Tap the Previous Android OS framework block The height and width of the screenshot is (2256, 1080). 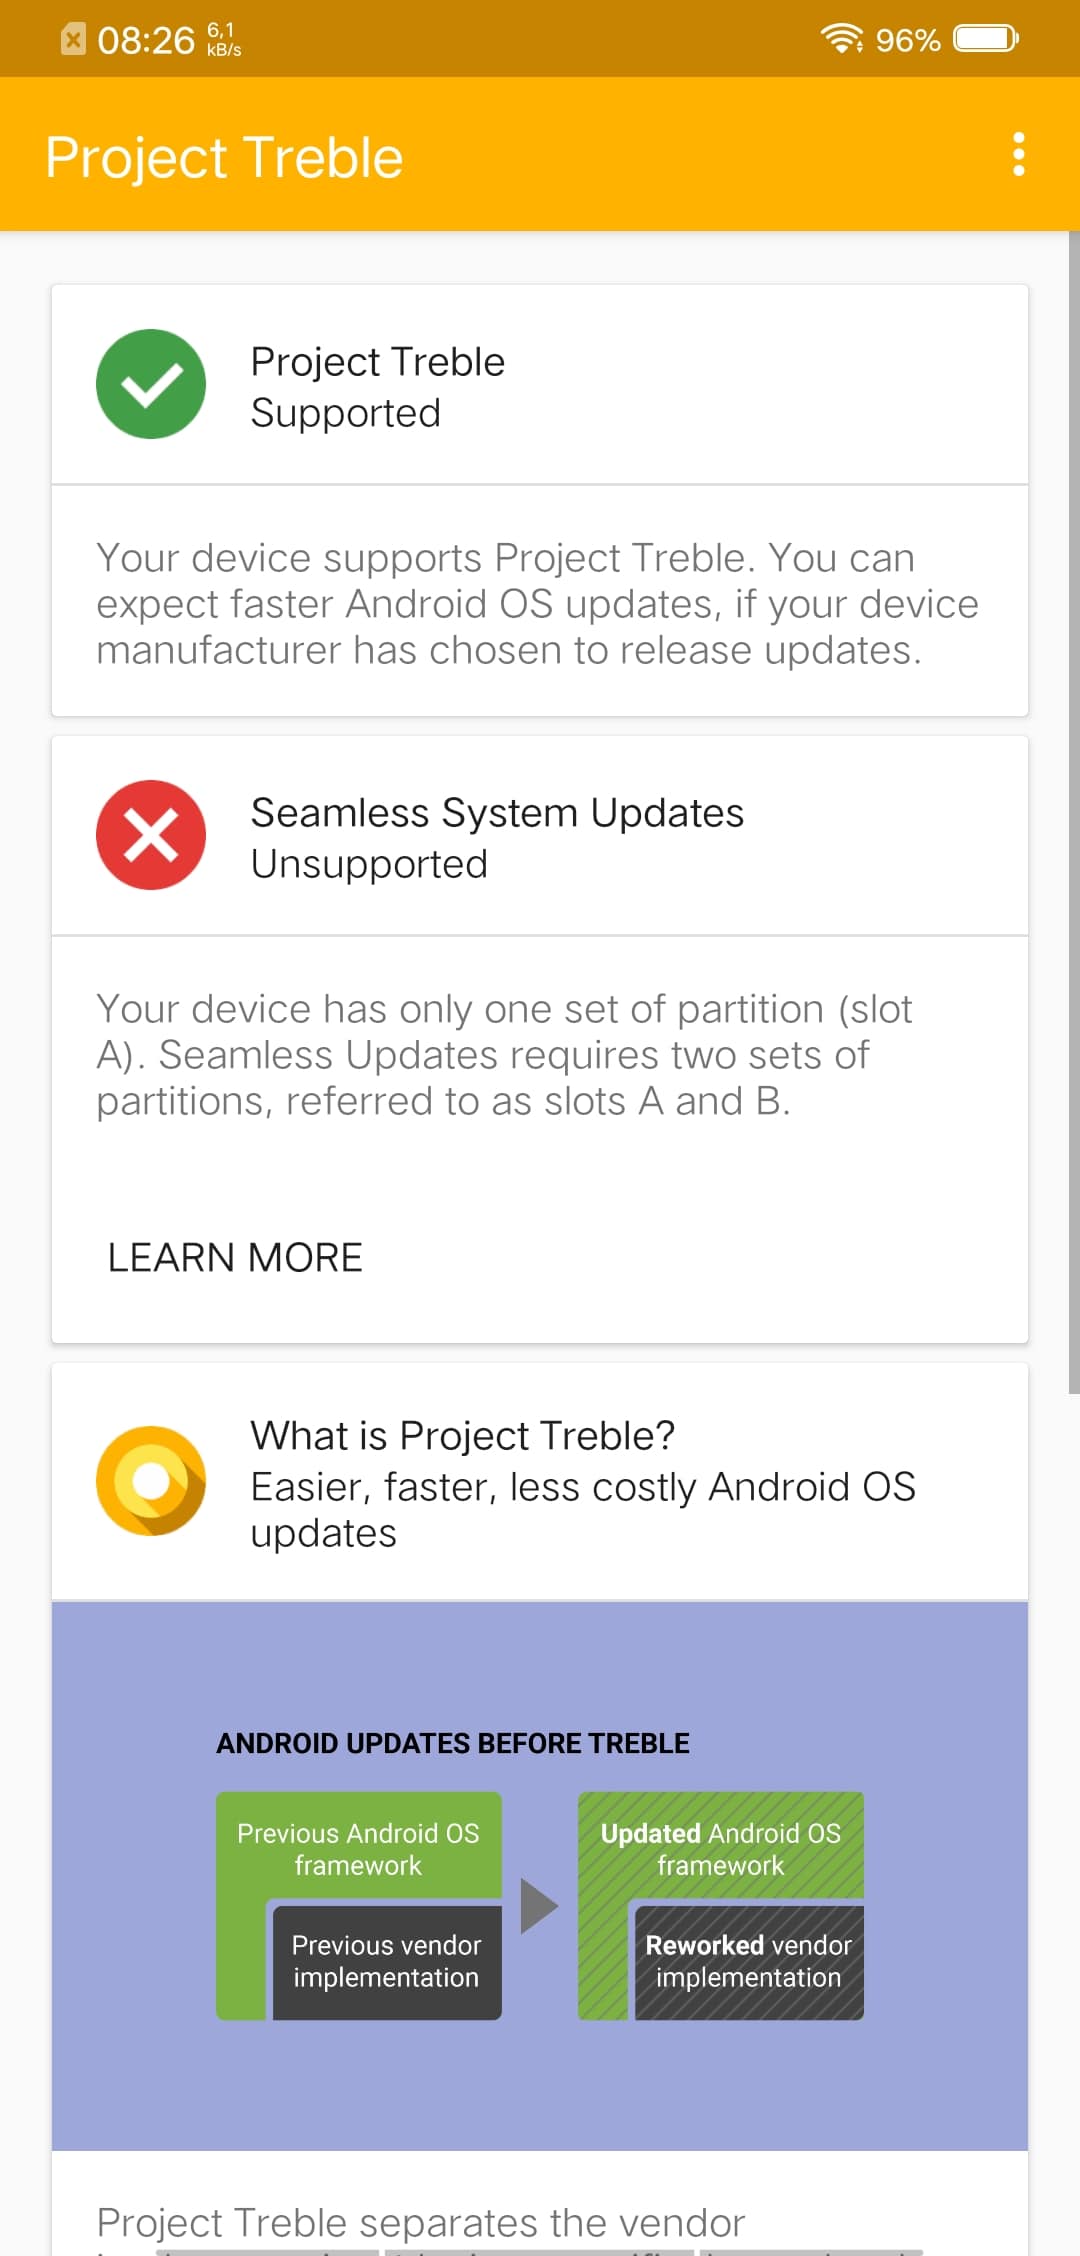click(359, 1848)
